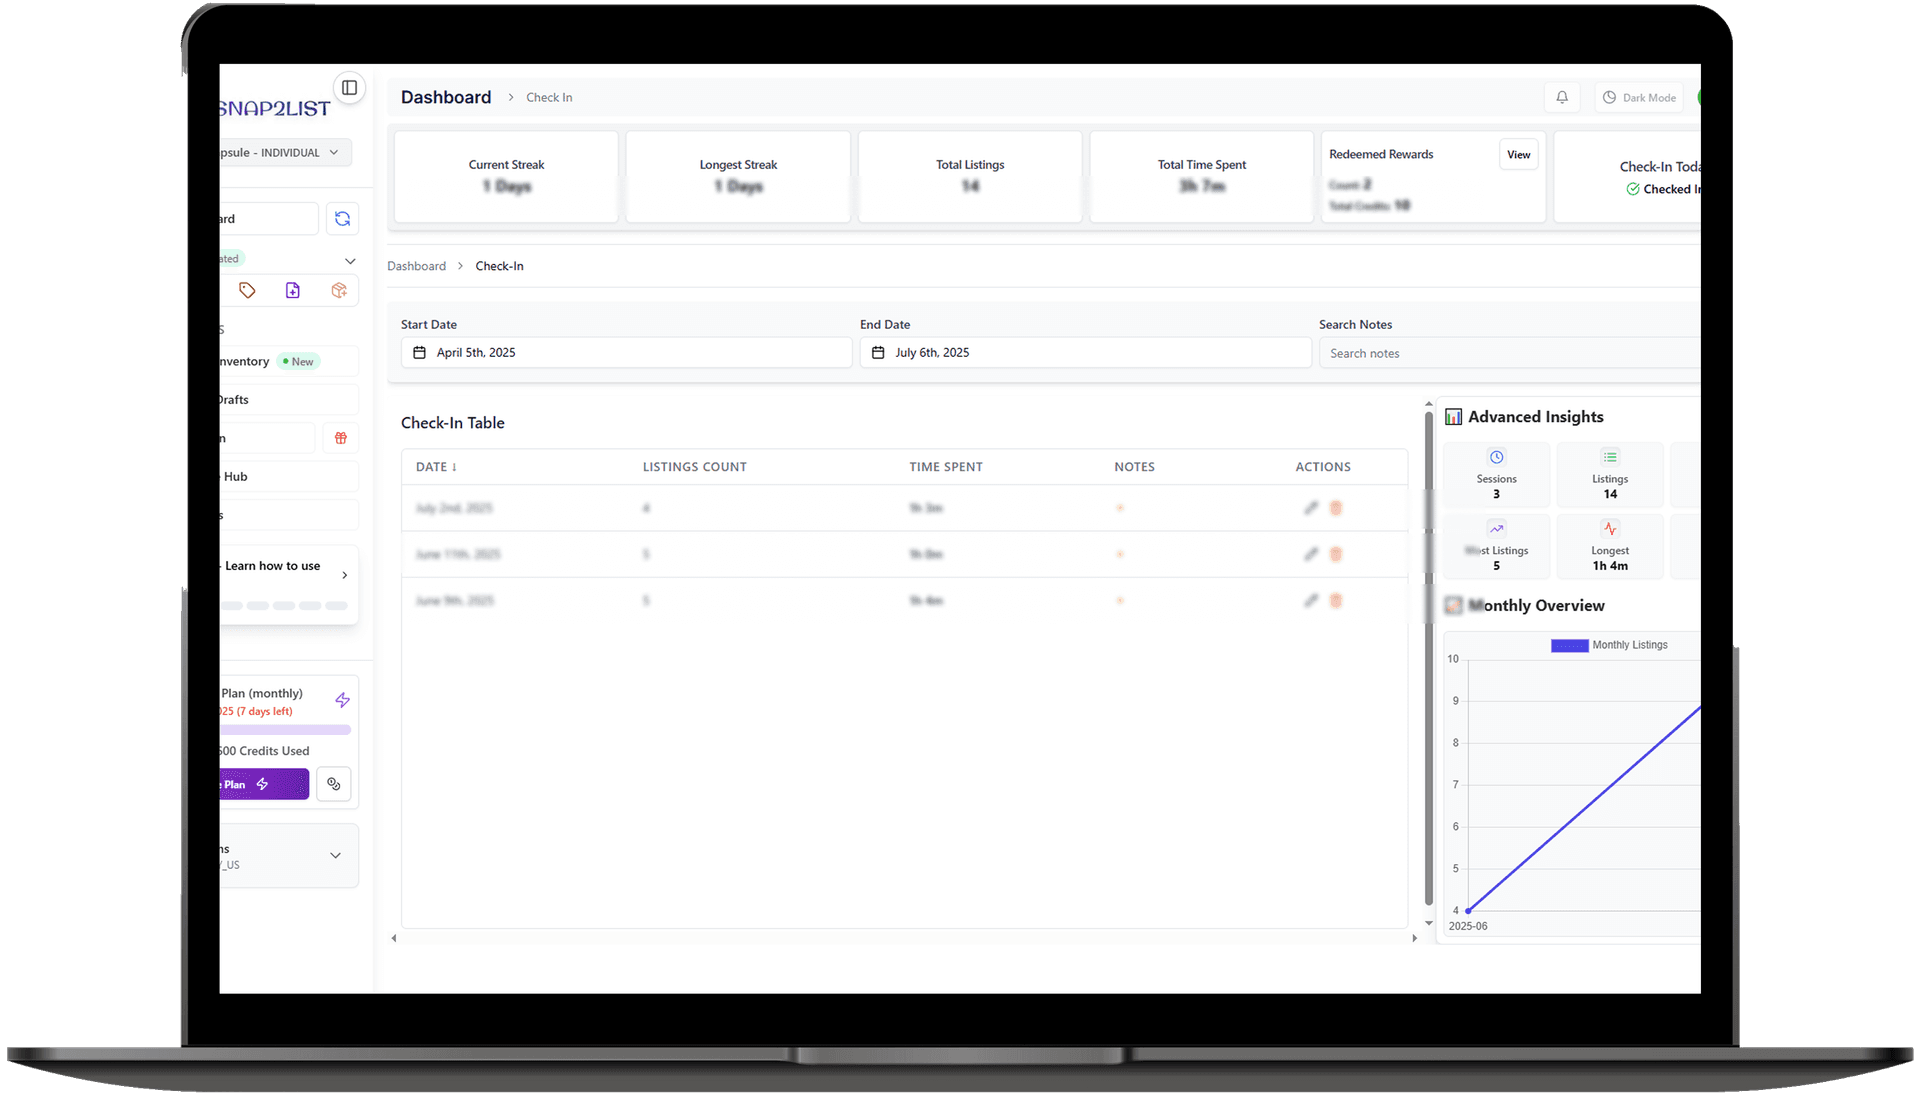Open the edit pencil on the July 2nd row
Screen dimensions: 1920x1096
[x=1311, y=508]
